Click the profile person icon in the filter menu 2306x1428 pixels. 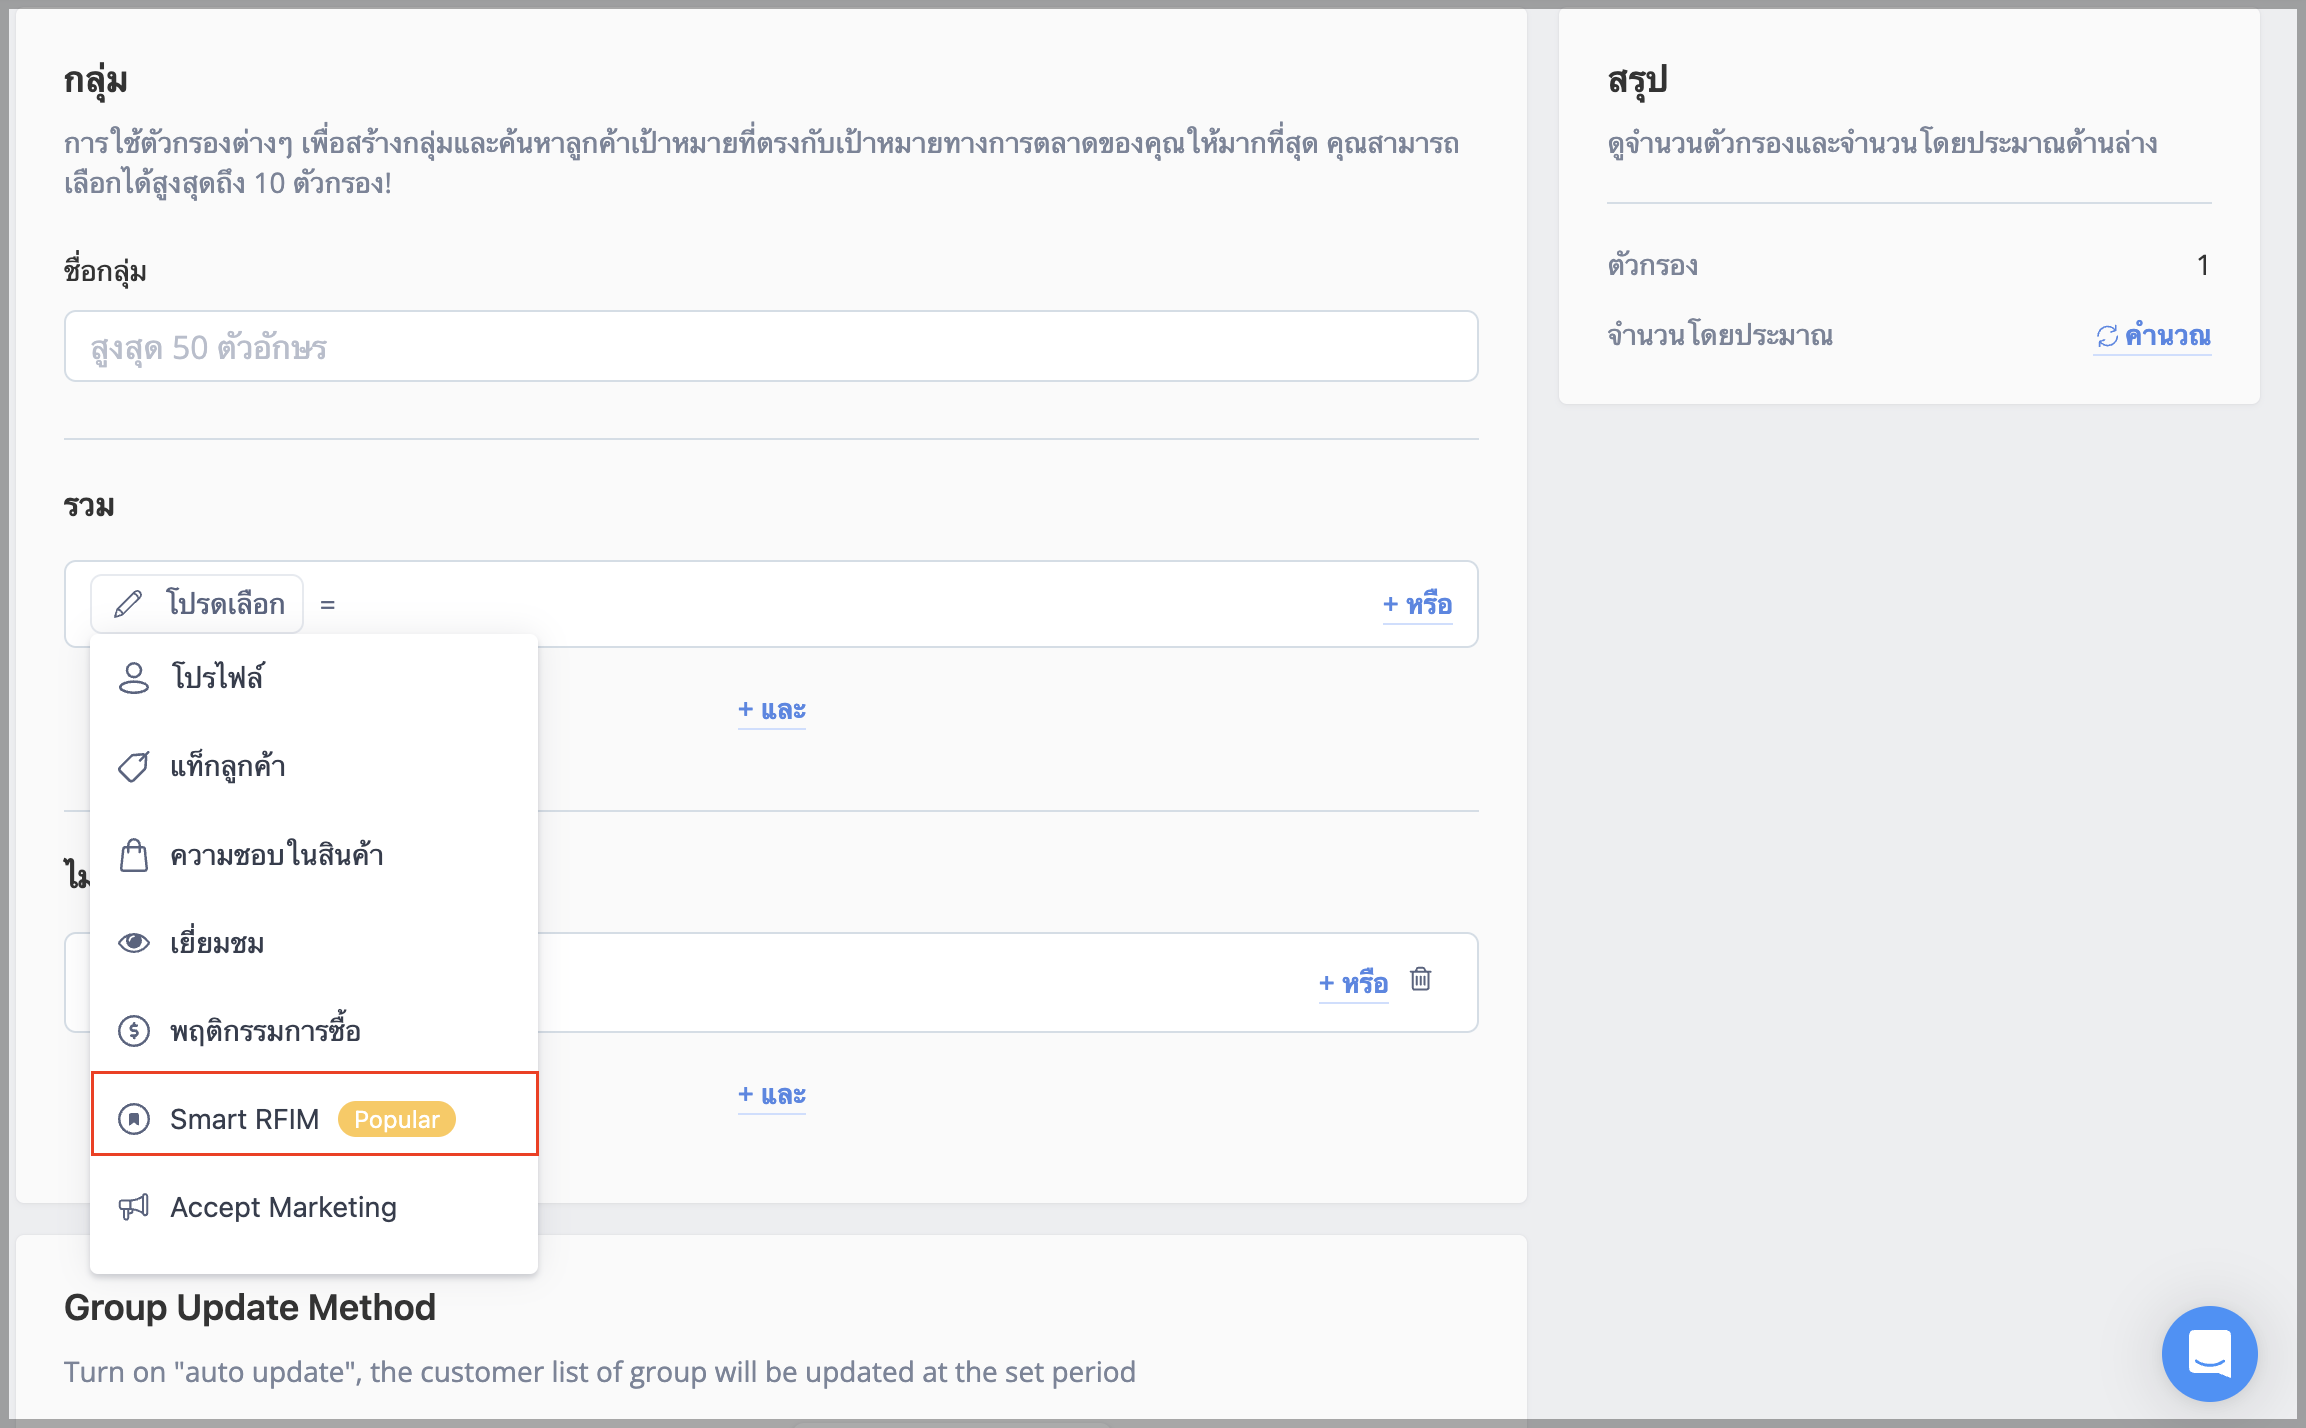pyautogui.click(x=134, y=677)
